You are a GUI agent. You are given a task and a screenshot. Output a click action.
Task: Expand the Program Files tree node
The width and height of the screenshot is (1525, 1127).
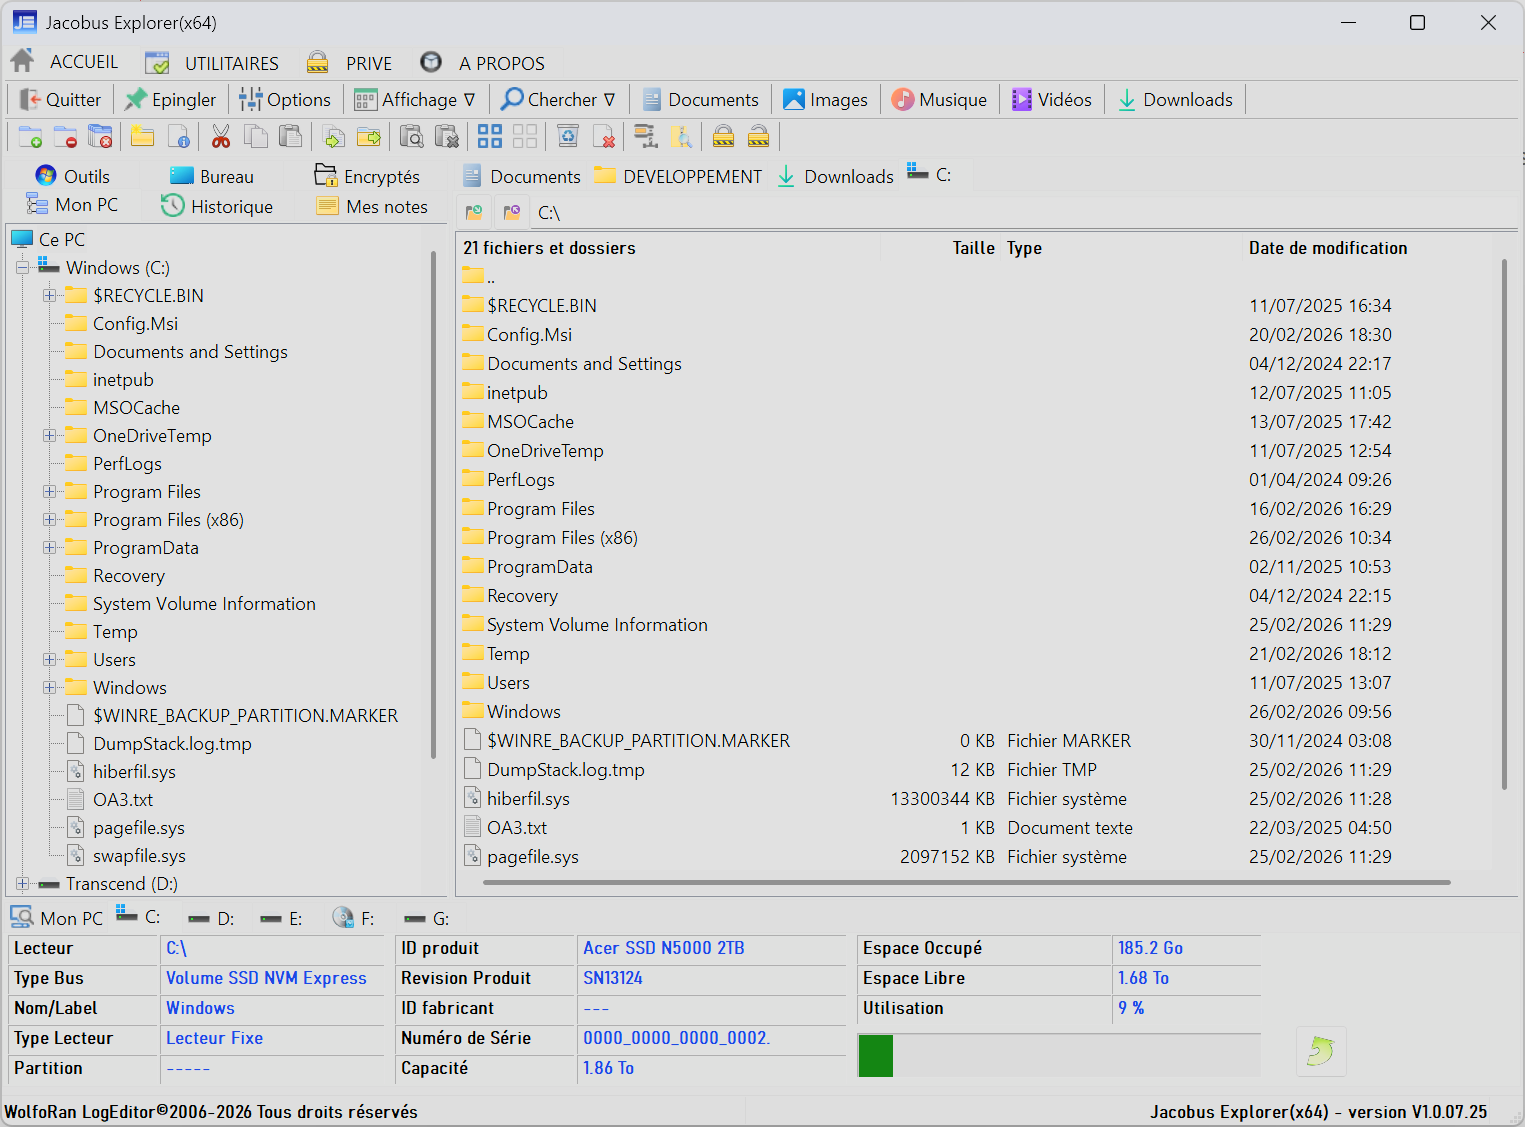coord(49,492)
